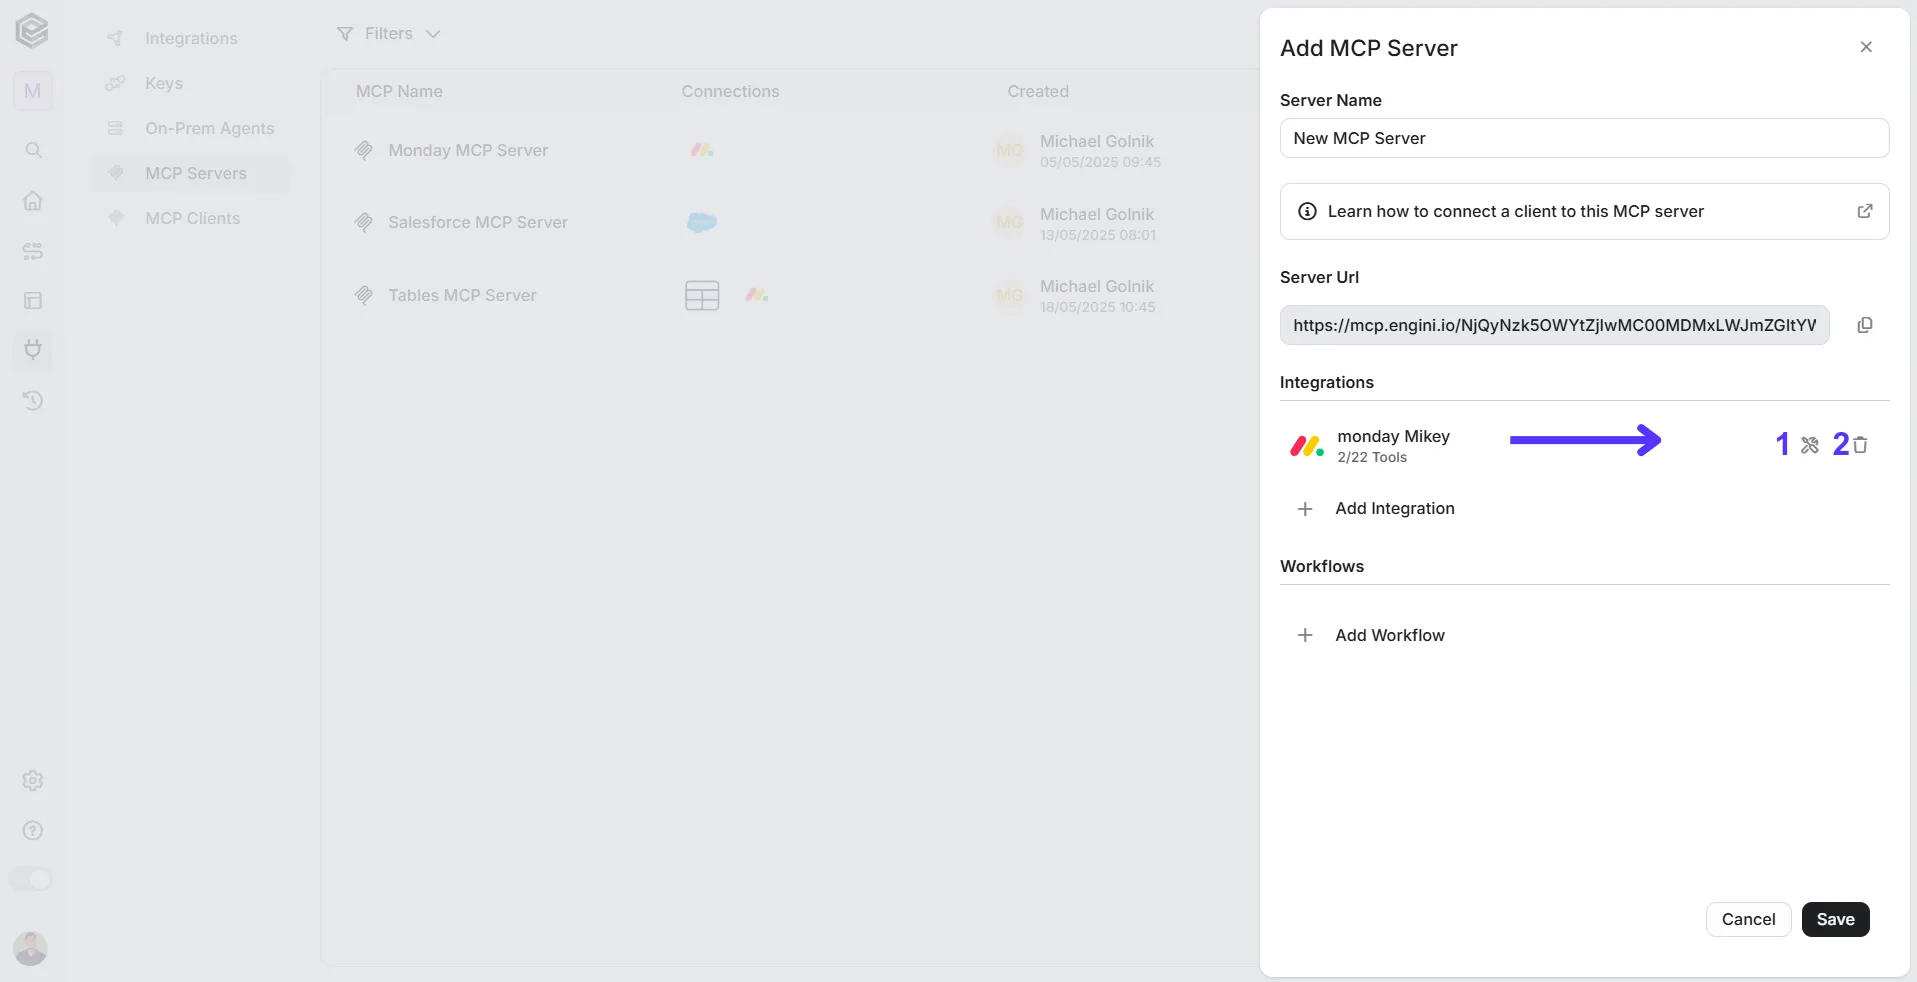Click the monday Mikey integration name
The height and width of the screenshot is (982, 1917).
(1393, 436)
